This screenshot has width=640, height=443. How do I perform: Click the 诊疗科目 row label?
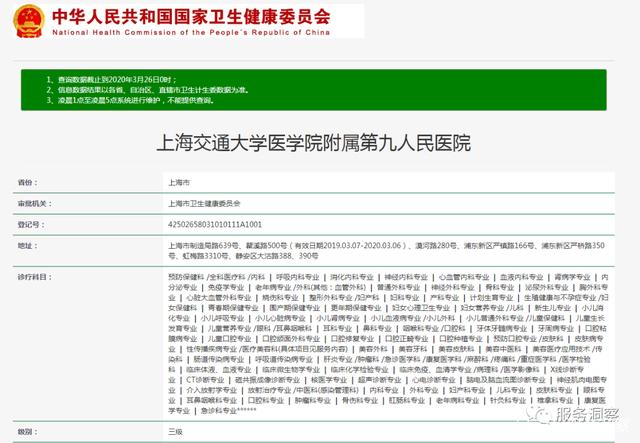tap(33, 277)
